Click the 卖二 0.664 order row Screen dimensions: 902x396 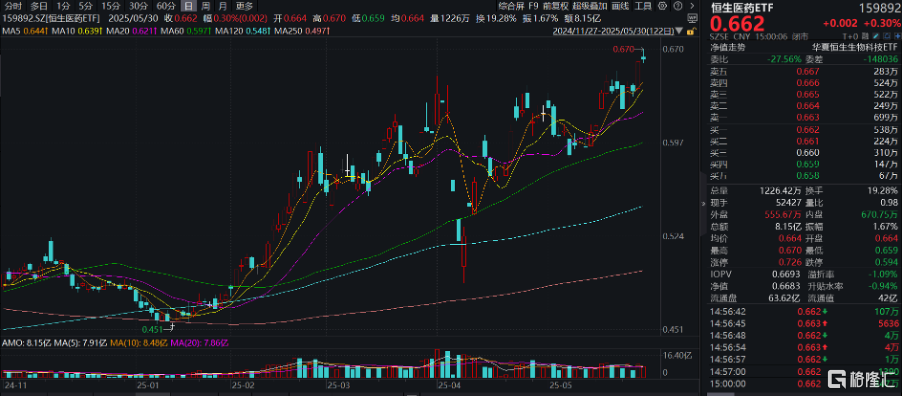pos(804,106)
